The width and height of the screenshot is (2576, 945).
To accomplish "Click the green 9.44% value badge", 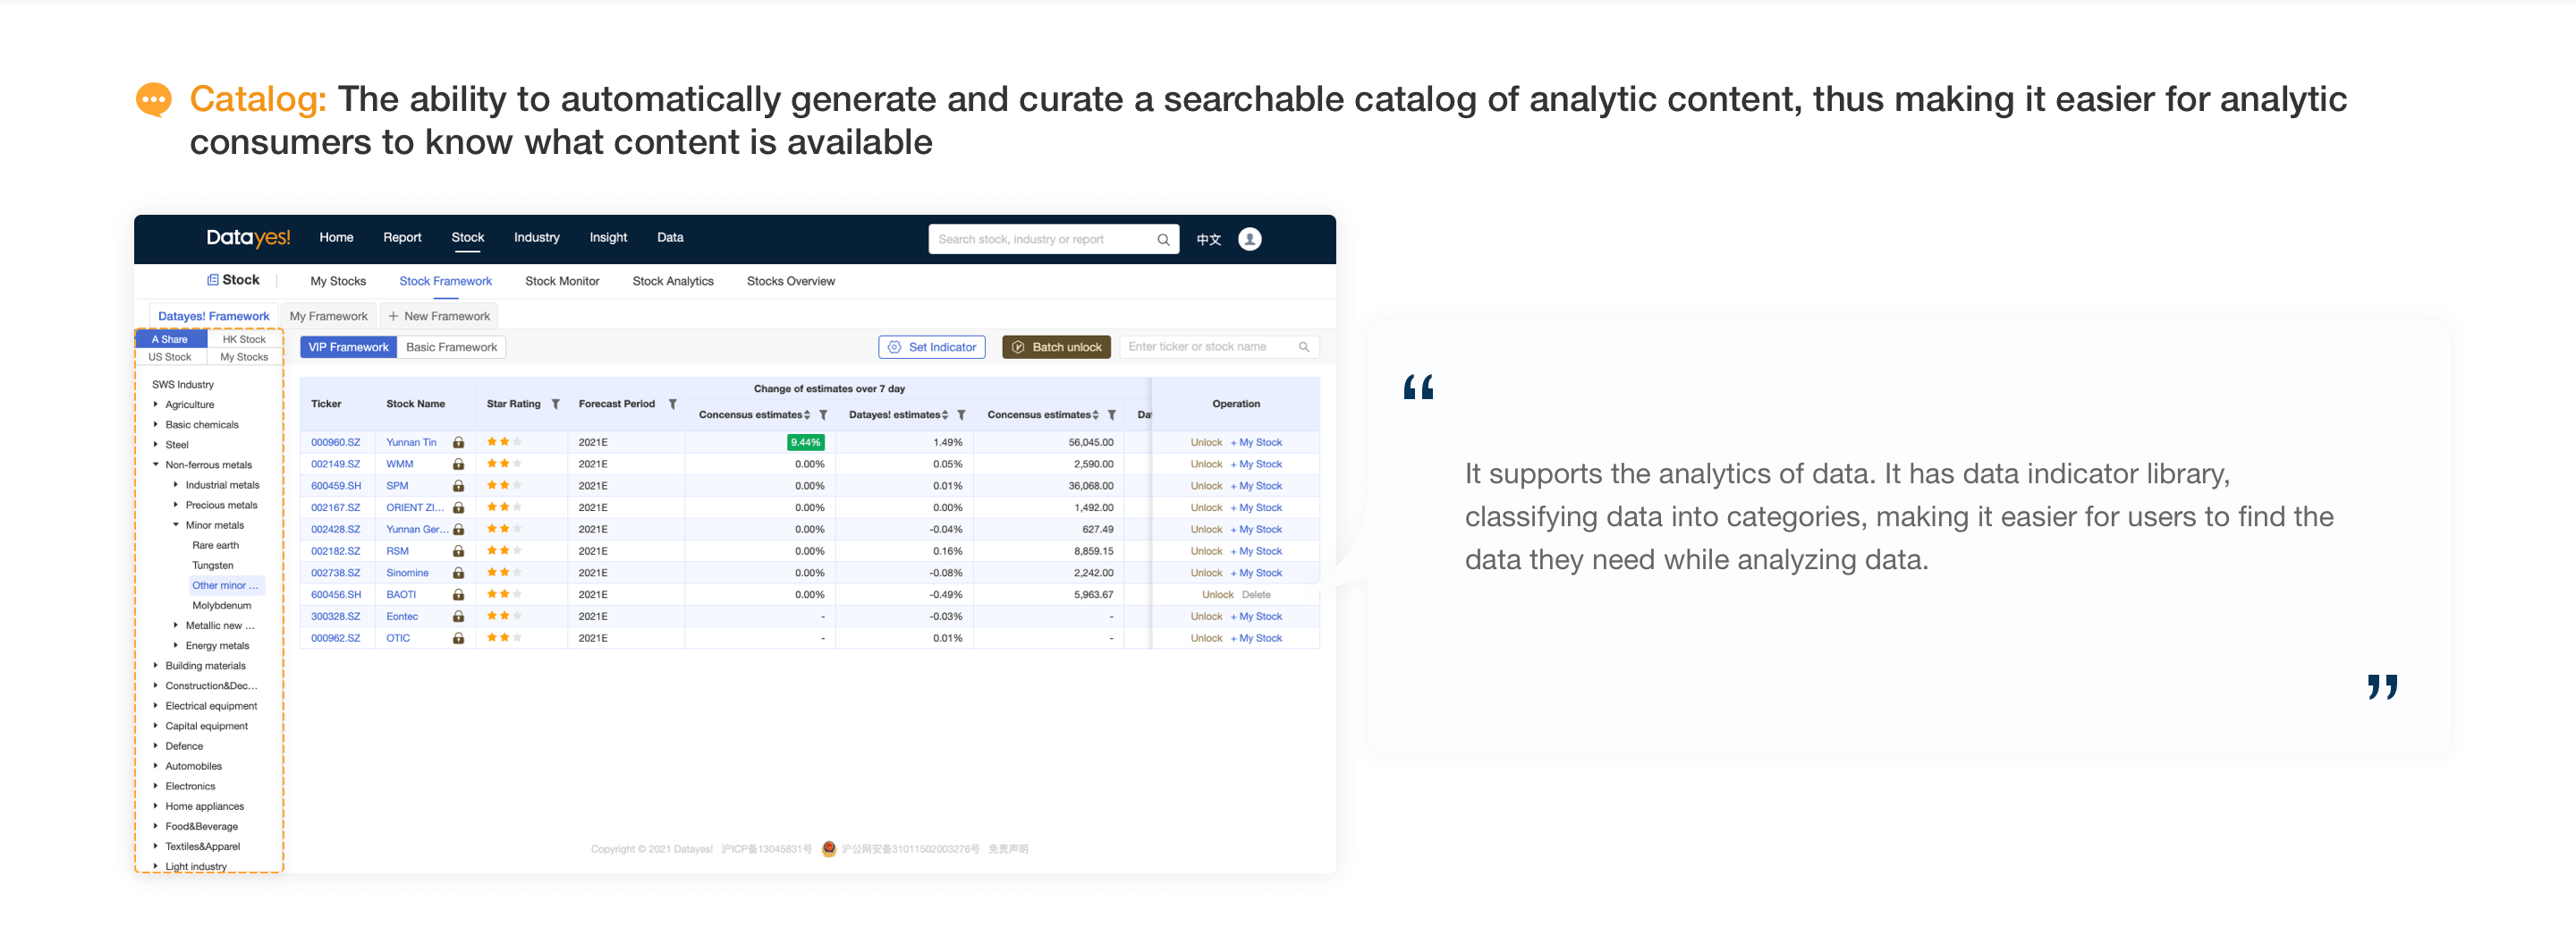I will click(x=805, y=442).
